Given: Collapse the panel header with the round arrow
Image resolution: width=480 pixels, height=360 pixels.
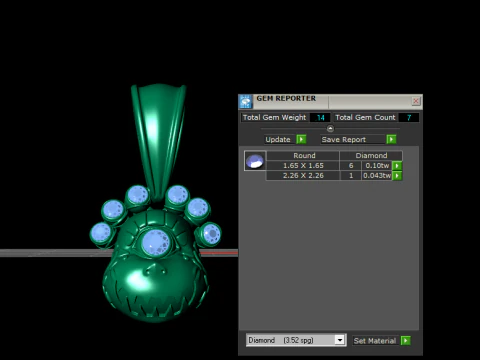Looking at the screenshot, I should (x=330, y=128).
